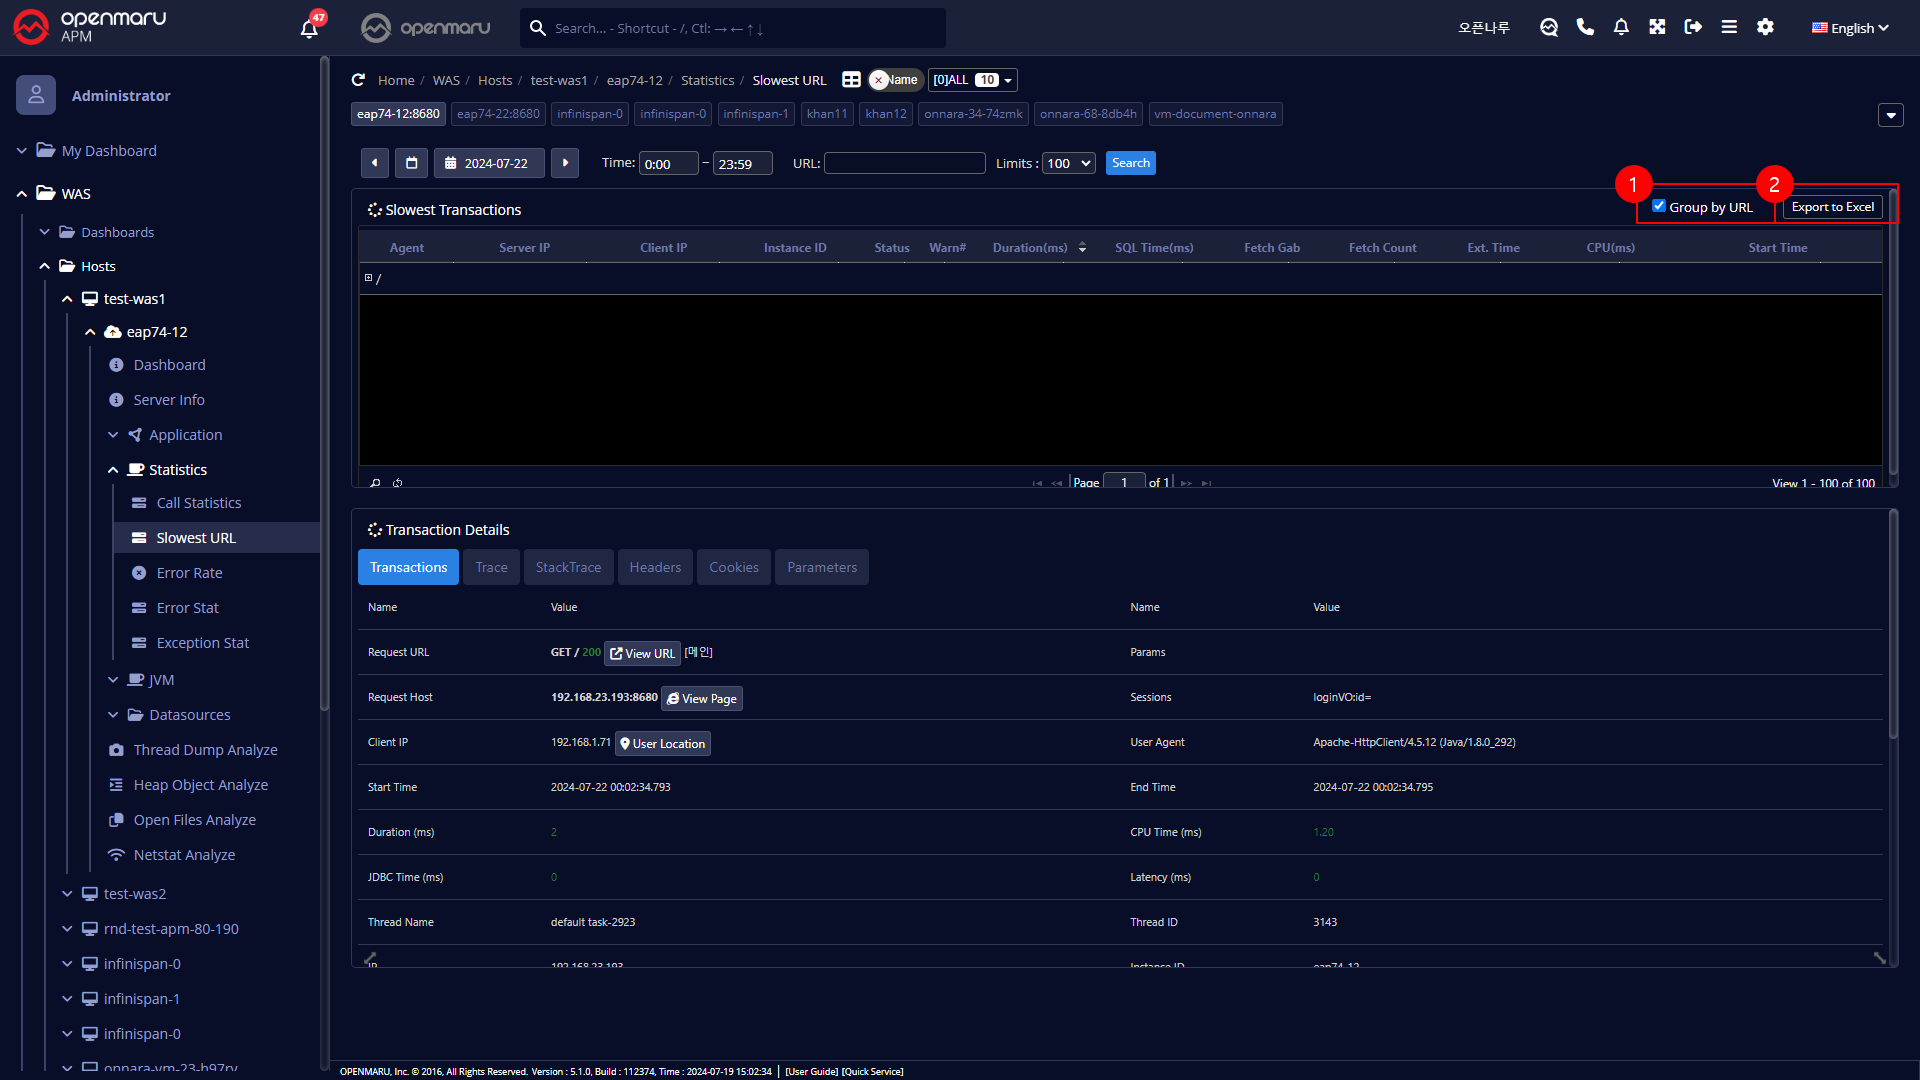The height and width of the screenshot is (1080, 1920).
Task: Expand the root URL row in table
Action: click(368, 278)
